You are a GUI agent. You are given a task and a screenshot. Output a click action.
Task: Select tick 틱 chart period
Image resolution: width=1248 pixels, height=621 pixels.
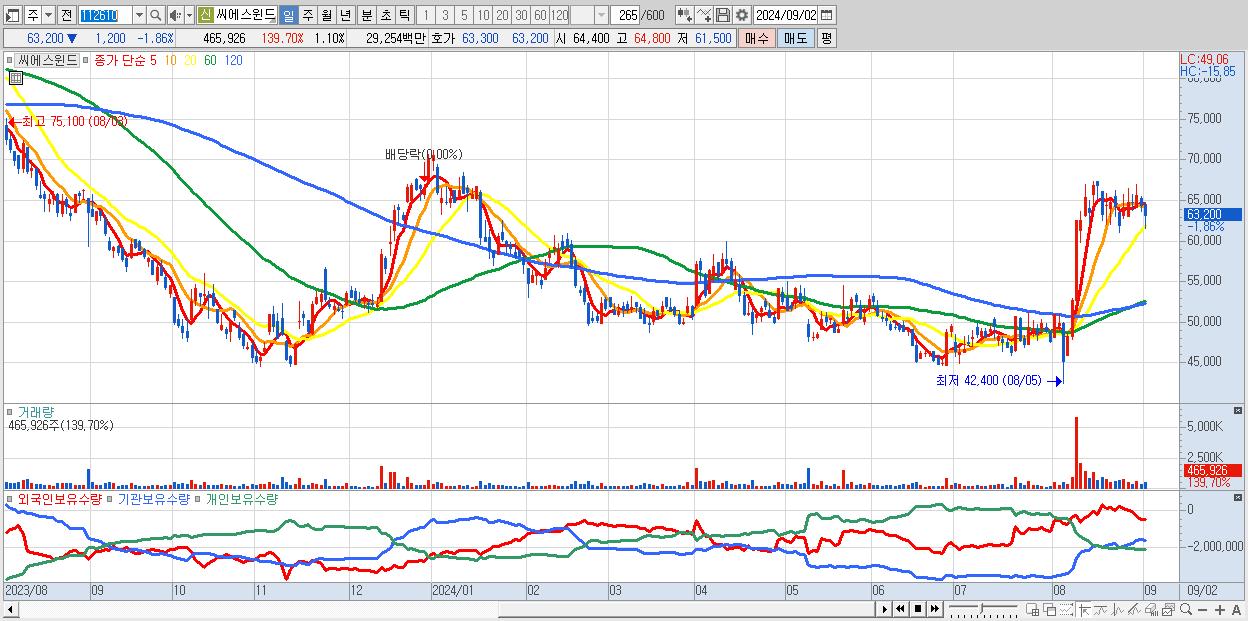pyautogui.click(x=404, y=15)
